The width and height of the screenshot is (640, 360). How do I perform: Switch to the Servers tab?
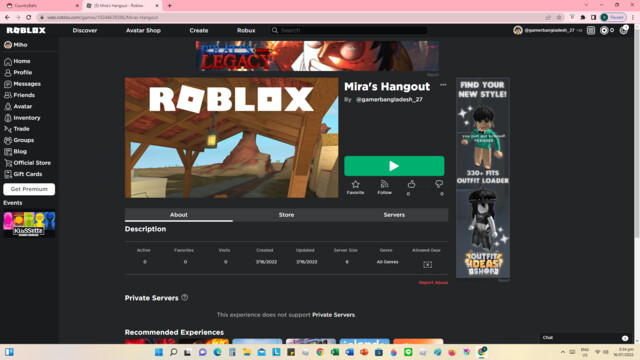(394, 215)
